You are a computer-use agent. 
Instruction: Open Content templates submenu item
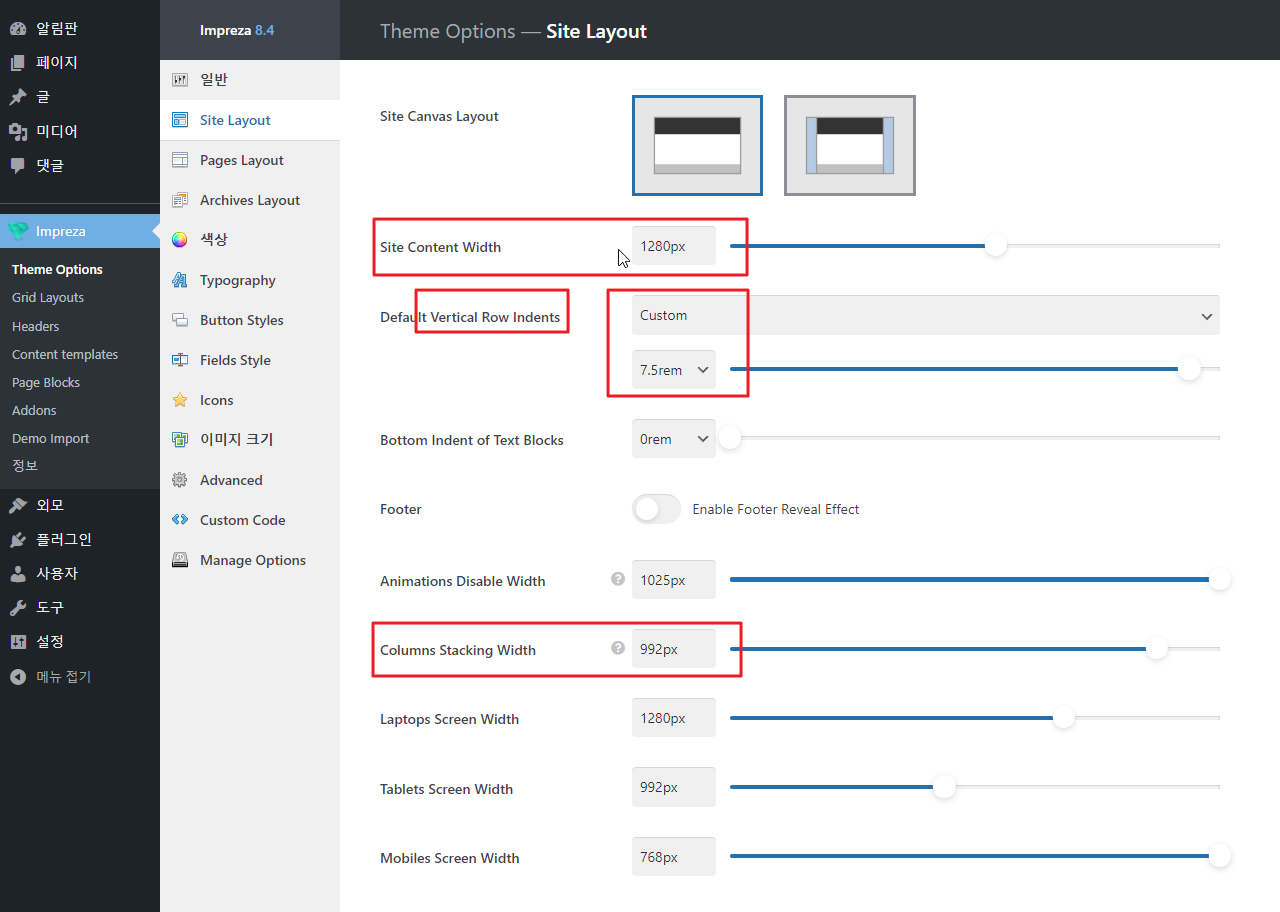pos(65,354)
